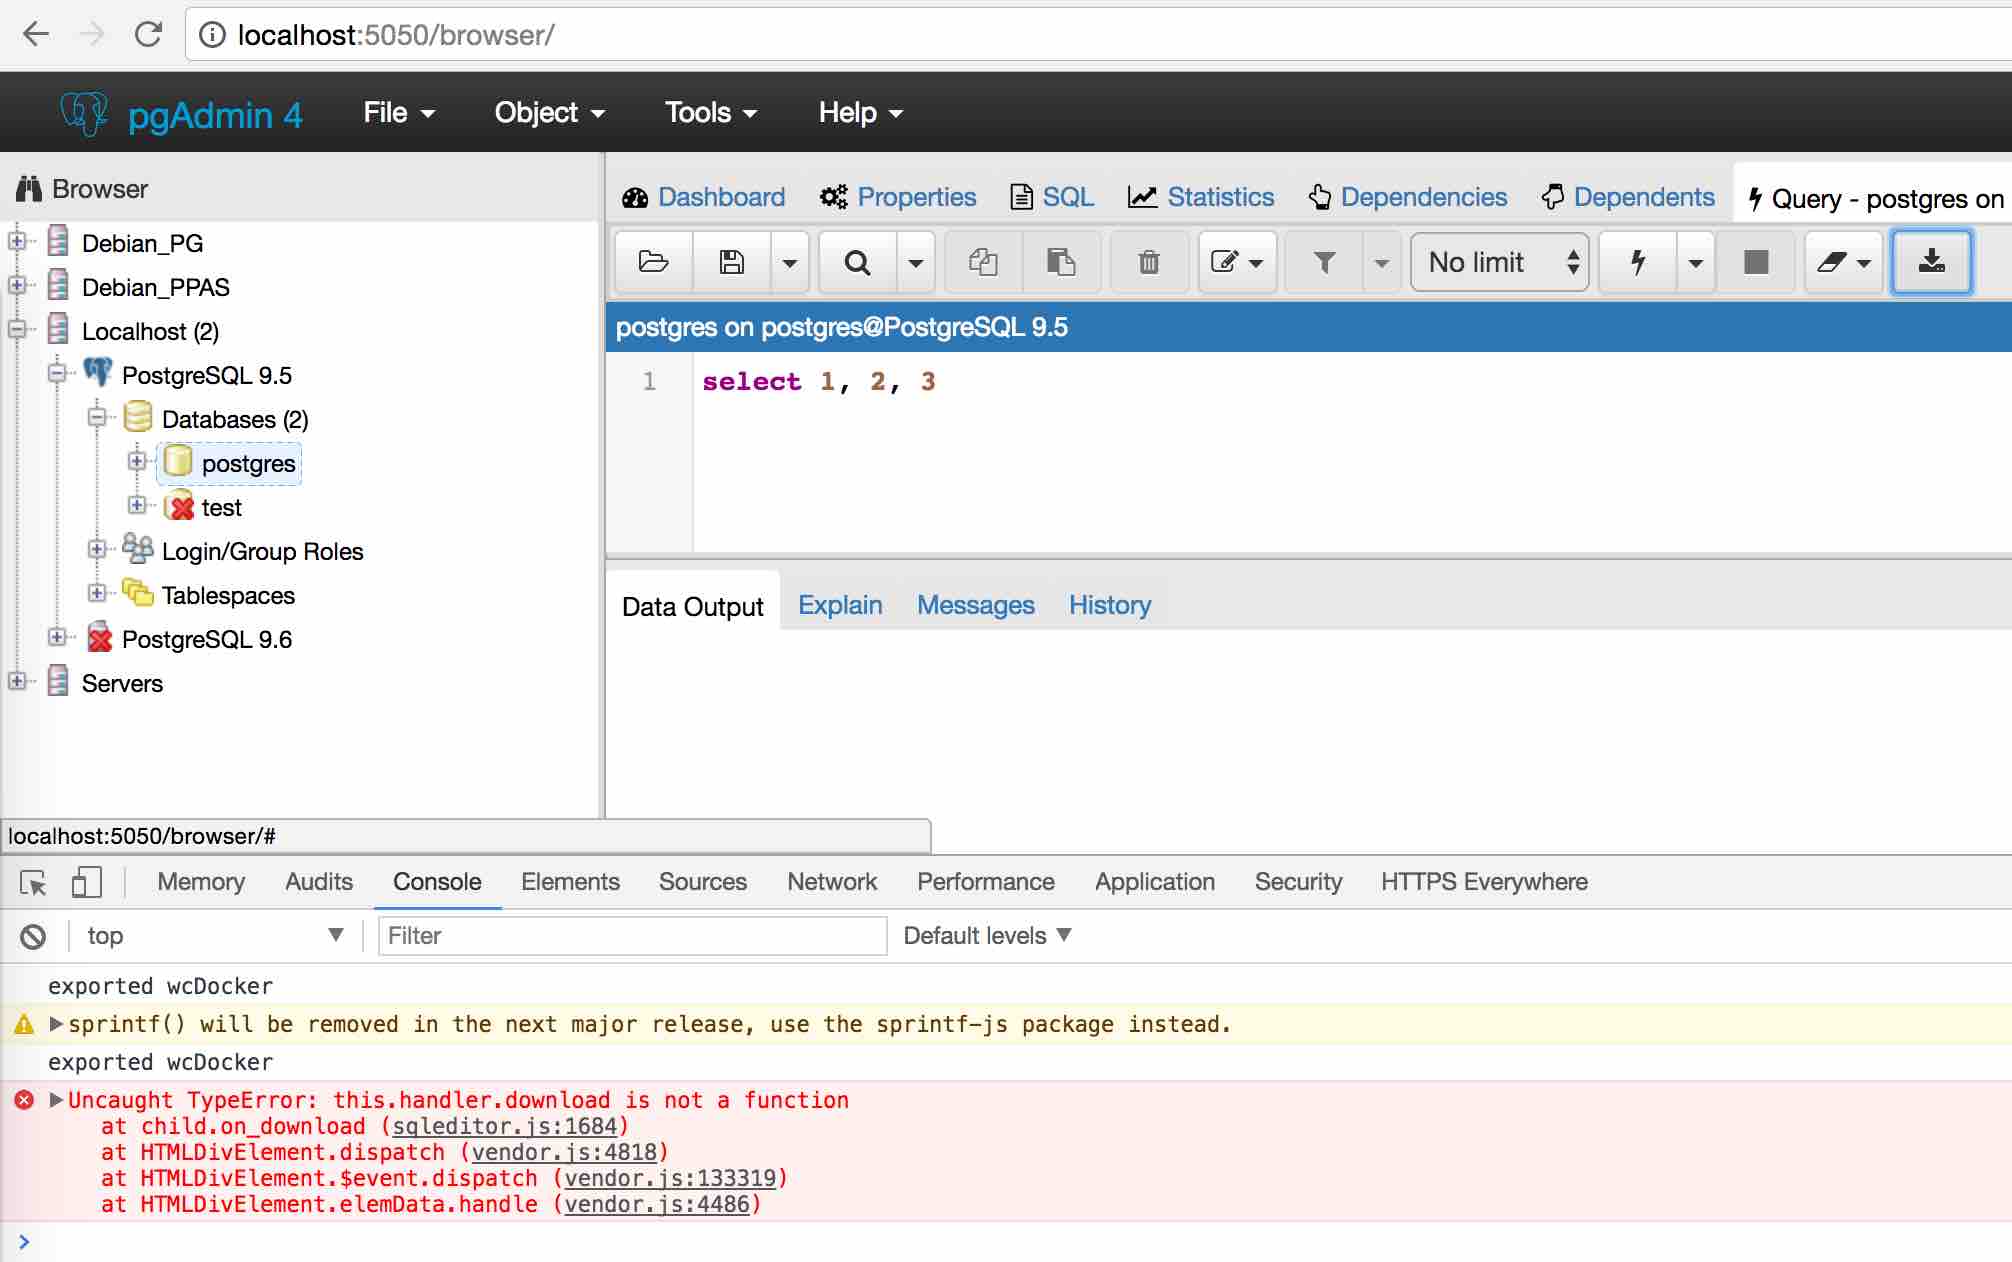
Task: Switch to the Dashboard tab
Action: tap(704, 197)
